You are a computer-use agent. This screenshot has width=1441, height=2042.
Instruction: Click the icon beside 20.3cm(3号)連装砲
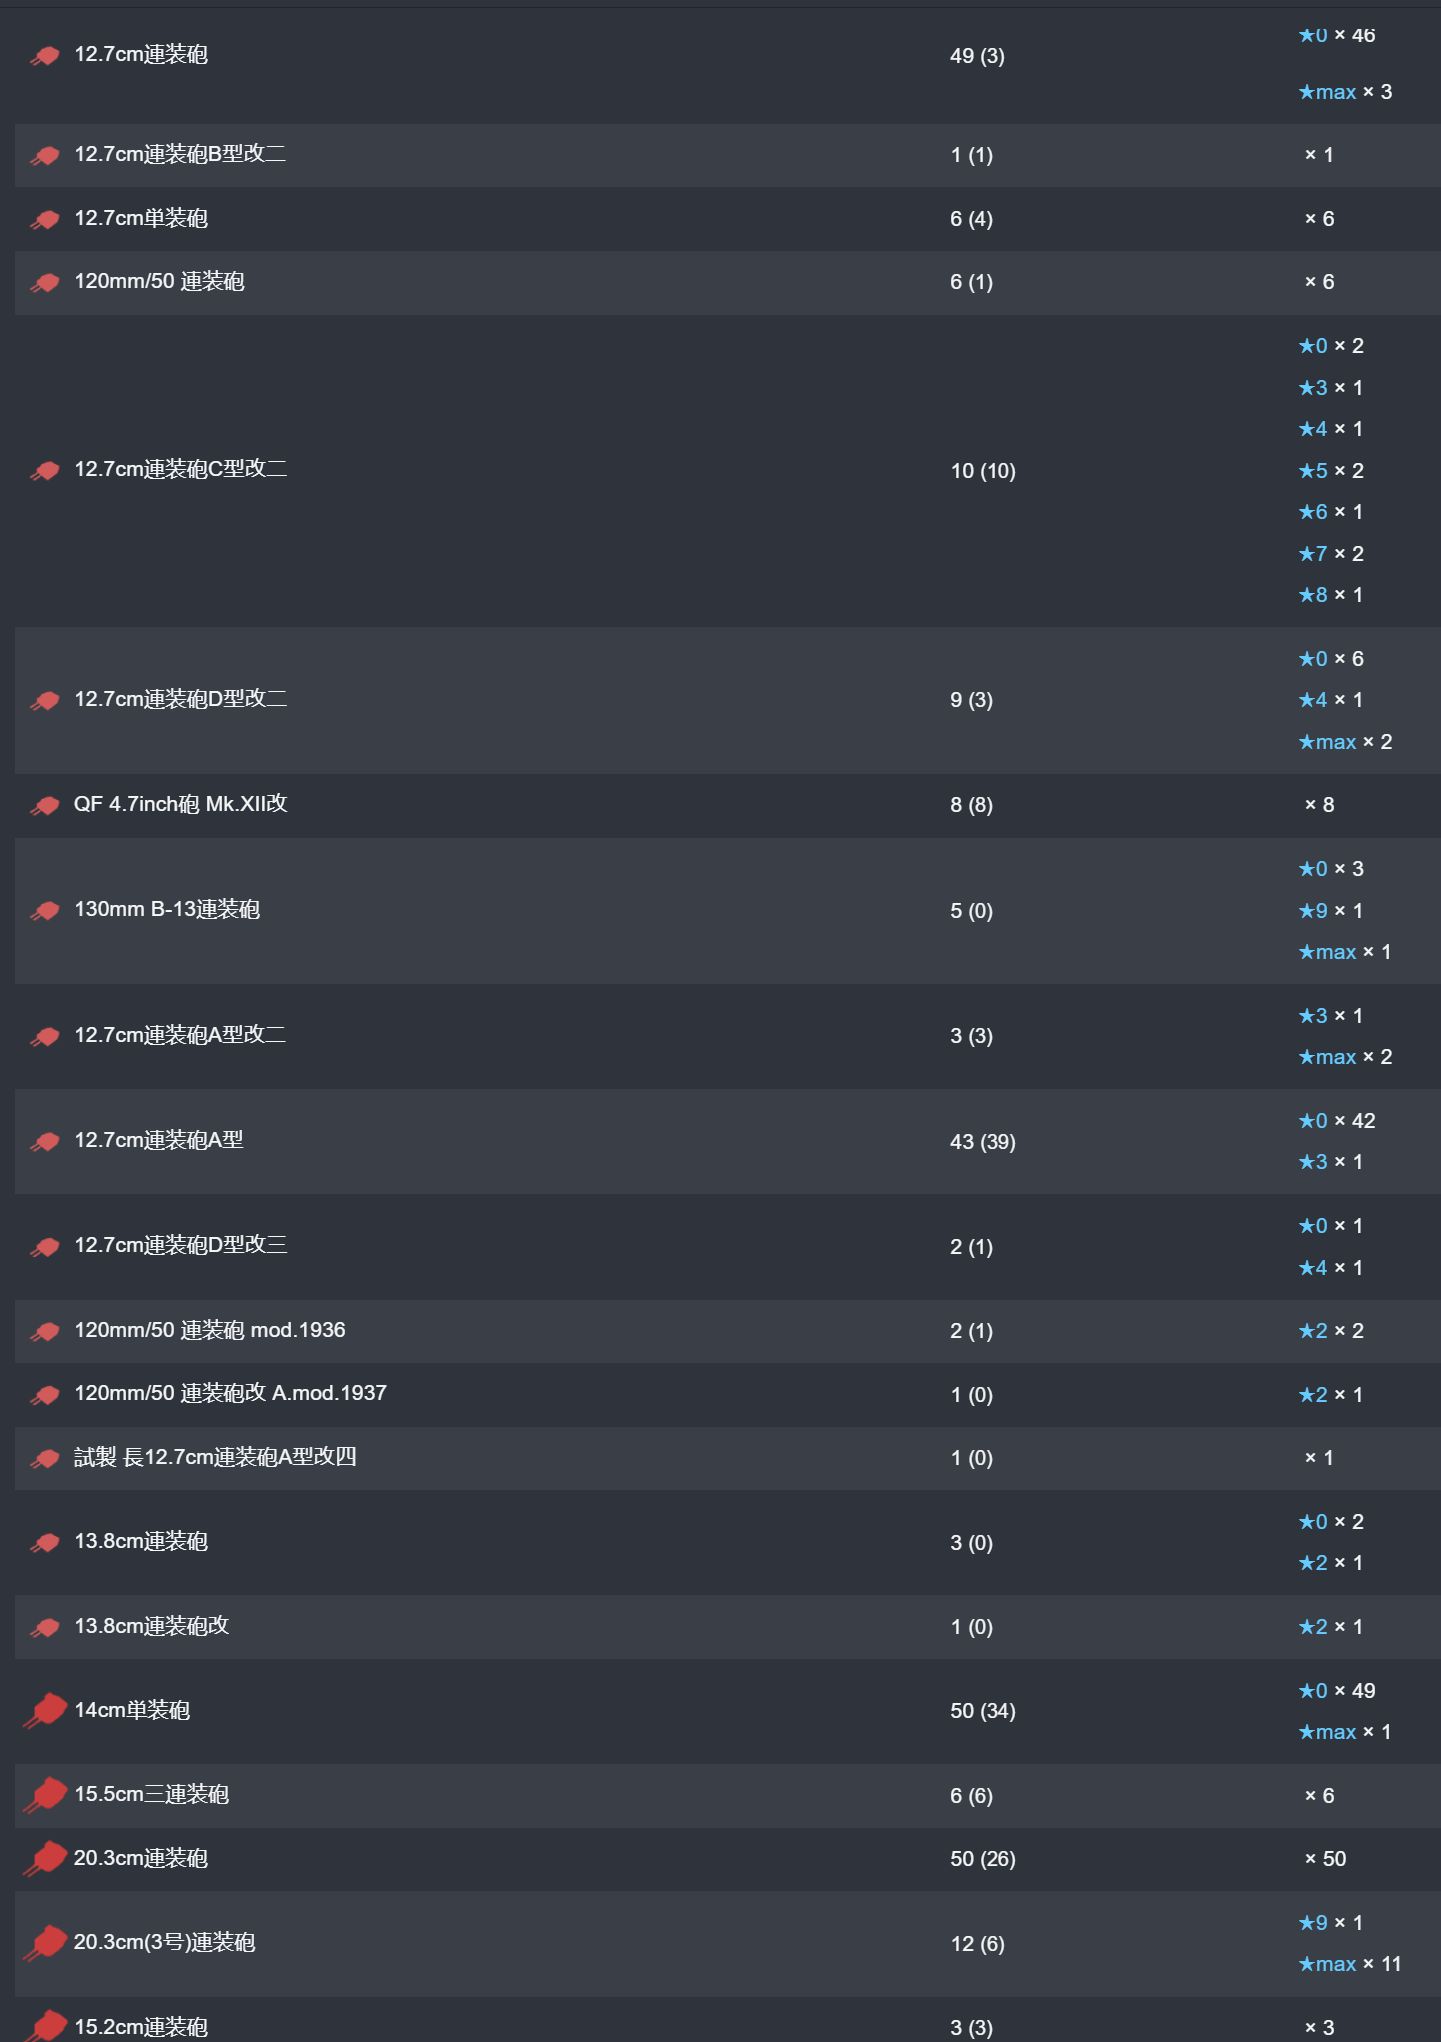tap(46, 1943)
